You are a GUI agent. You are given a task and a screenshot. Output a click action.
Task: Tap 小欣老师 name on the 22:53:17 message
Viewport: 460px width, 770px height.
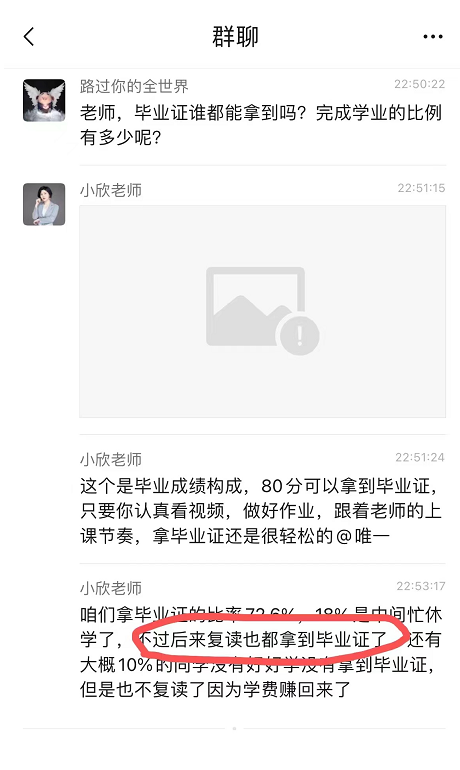coord(111,588)
